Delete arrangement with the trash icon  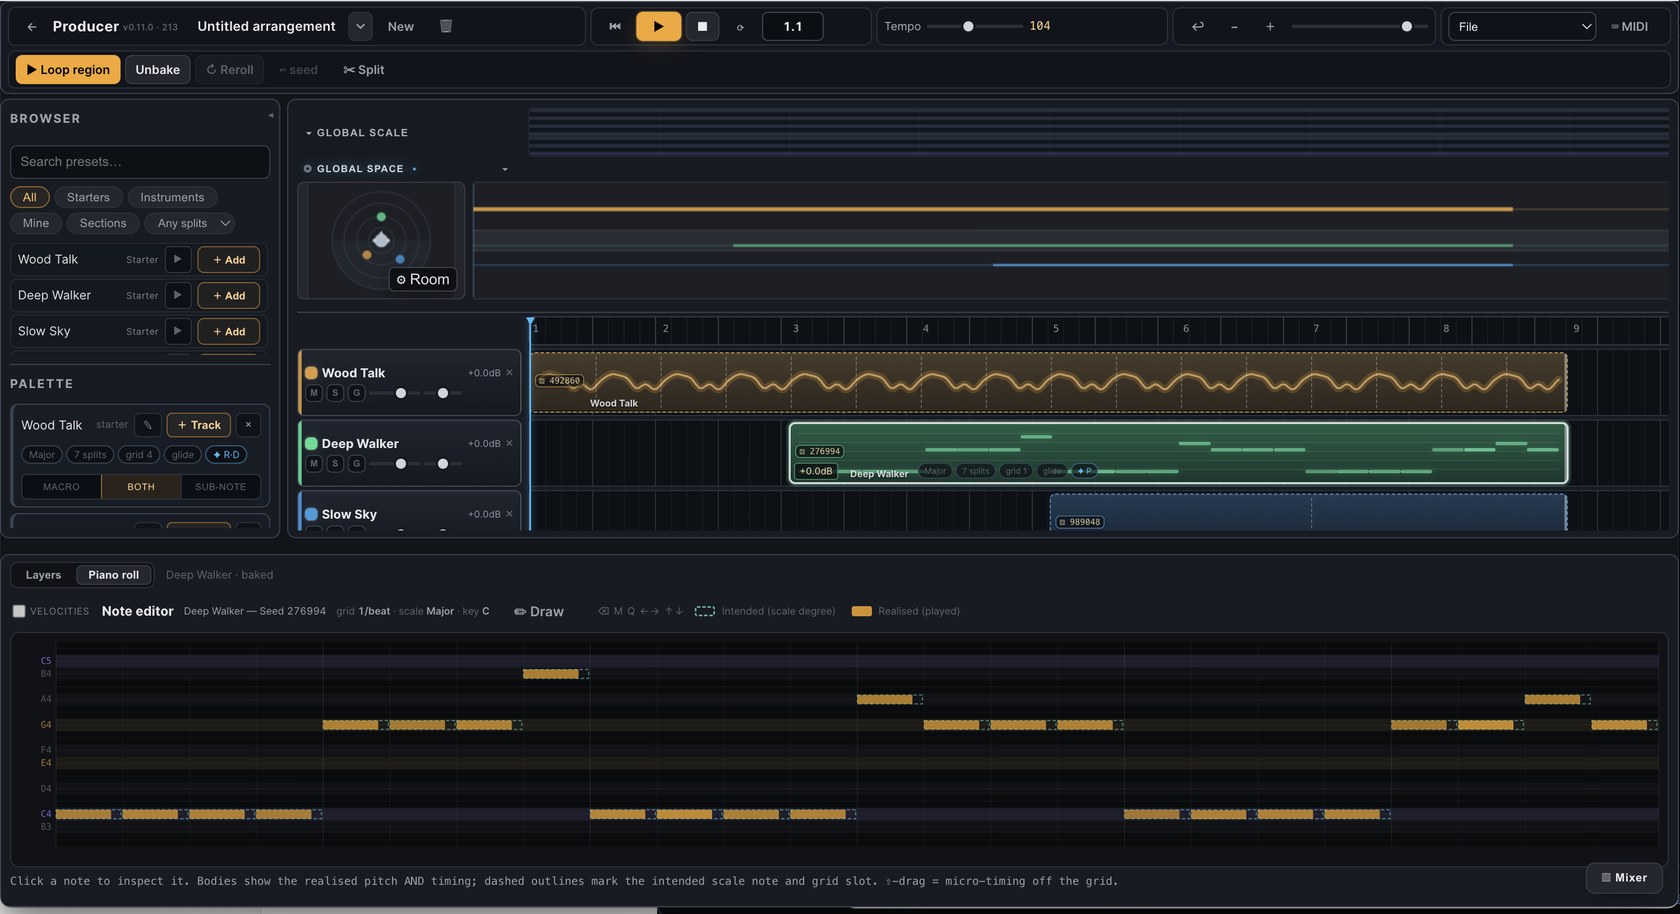click(446, 27)
